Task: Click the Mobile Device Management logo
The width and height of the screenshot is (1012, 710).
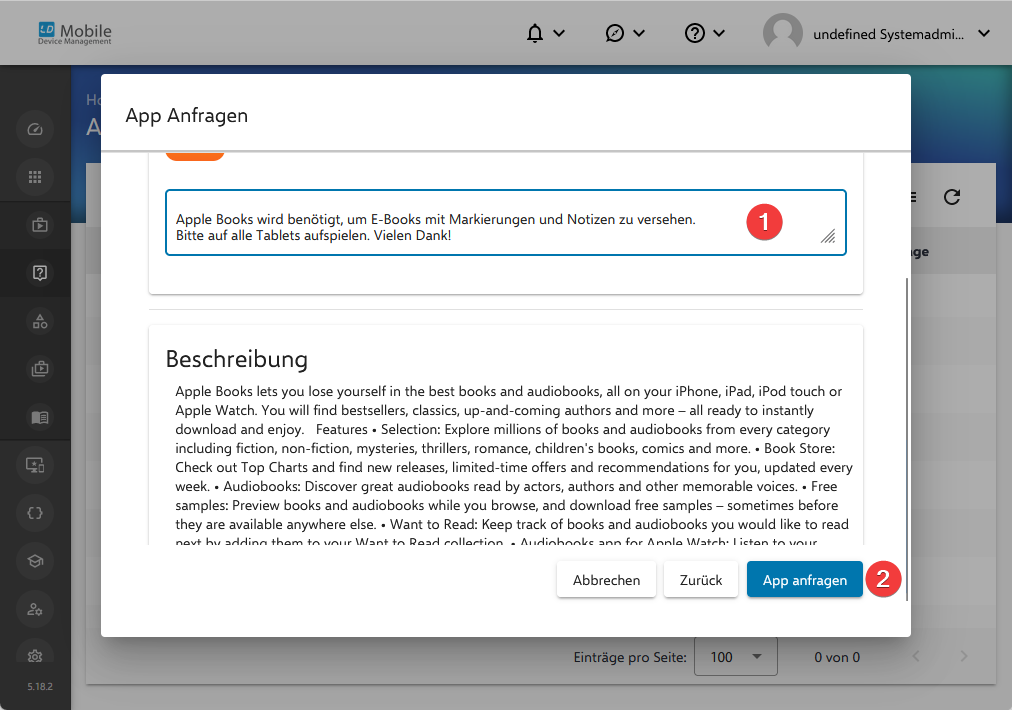Action: [x=74, y=34]
